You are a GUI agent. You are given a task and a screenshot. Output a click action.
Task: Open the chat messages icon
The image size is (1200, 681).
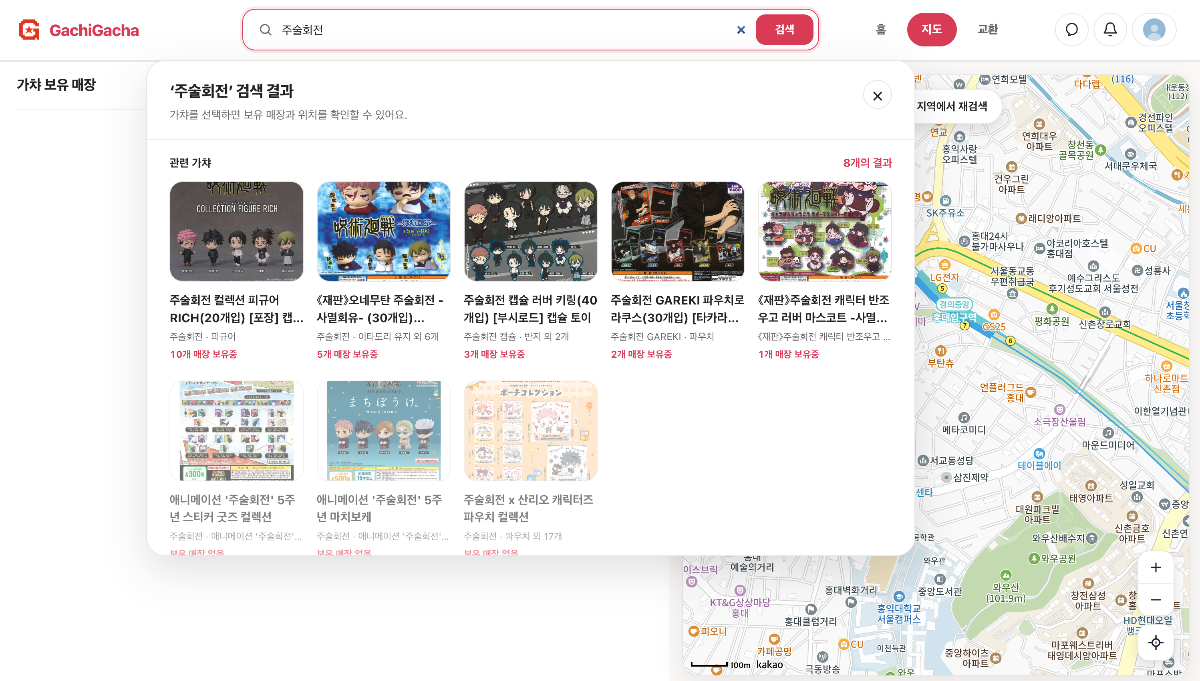pyautogui.click(x=1072, y=30)
